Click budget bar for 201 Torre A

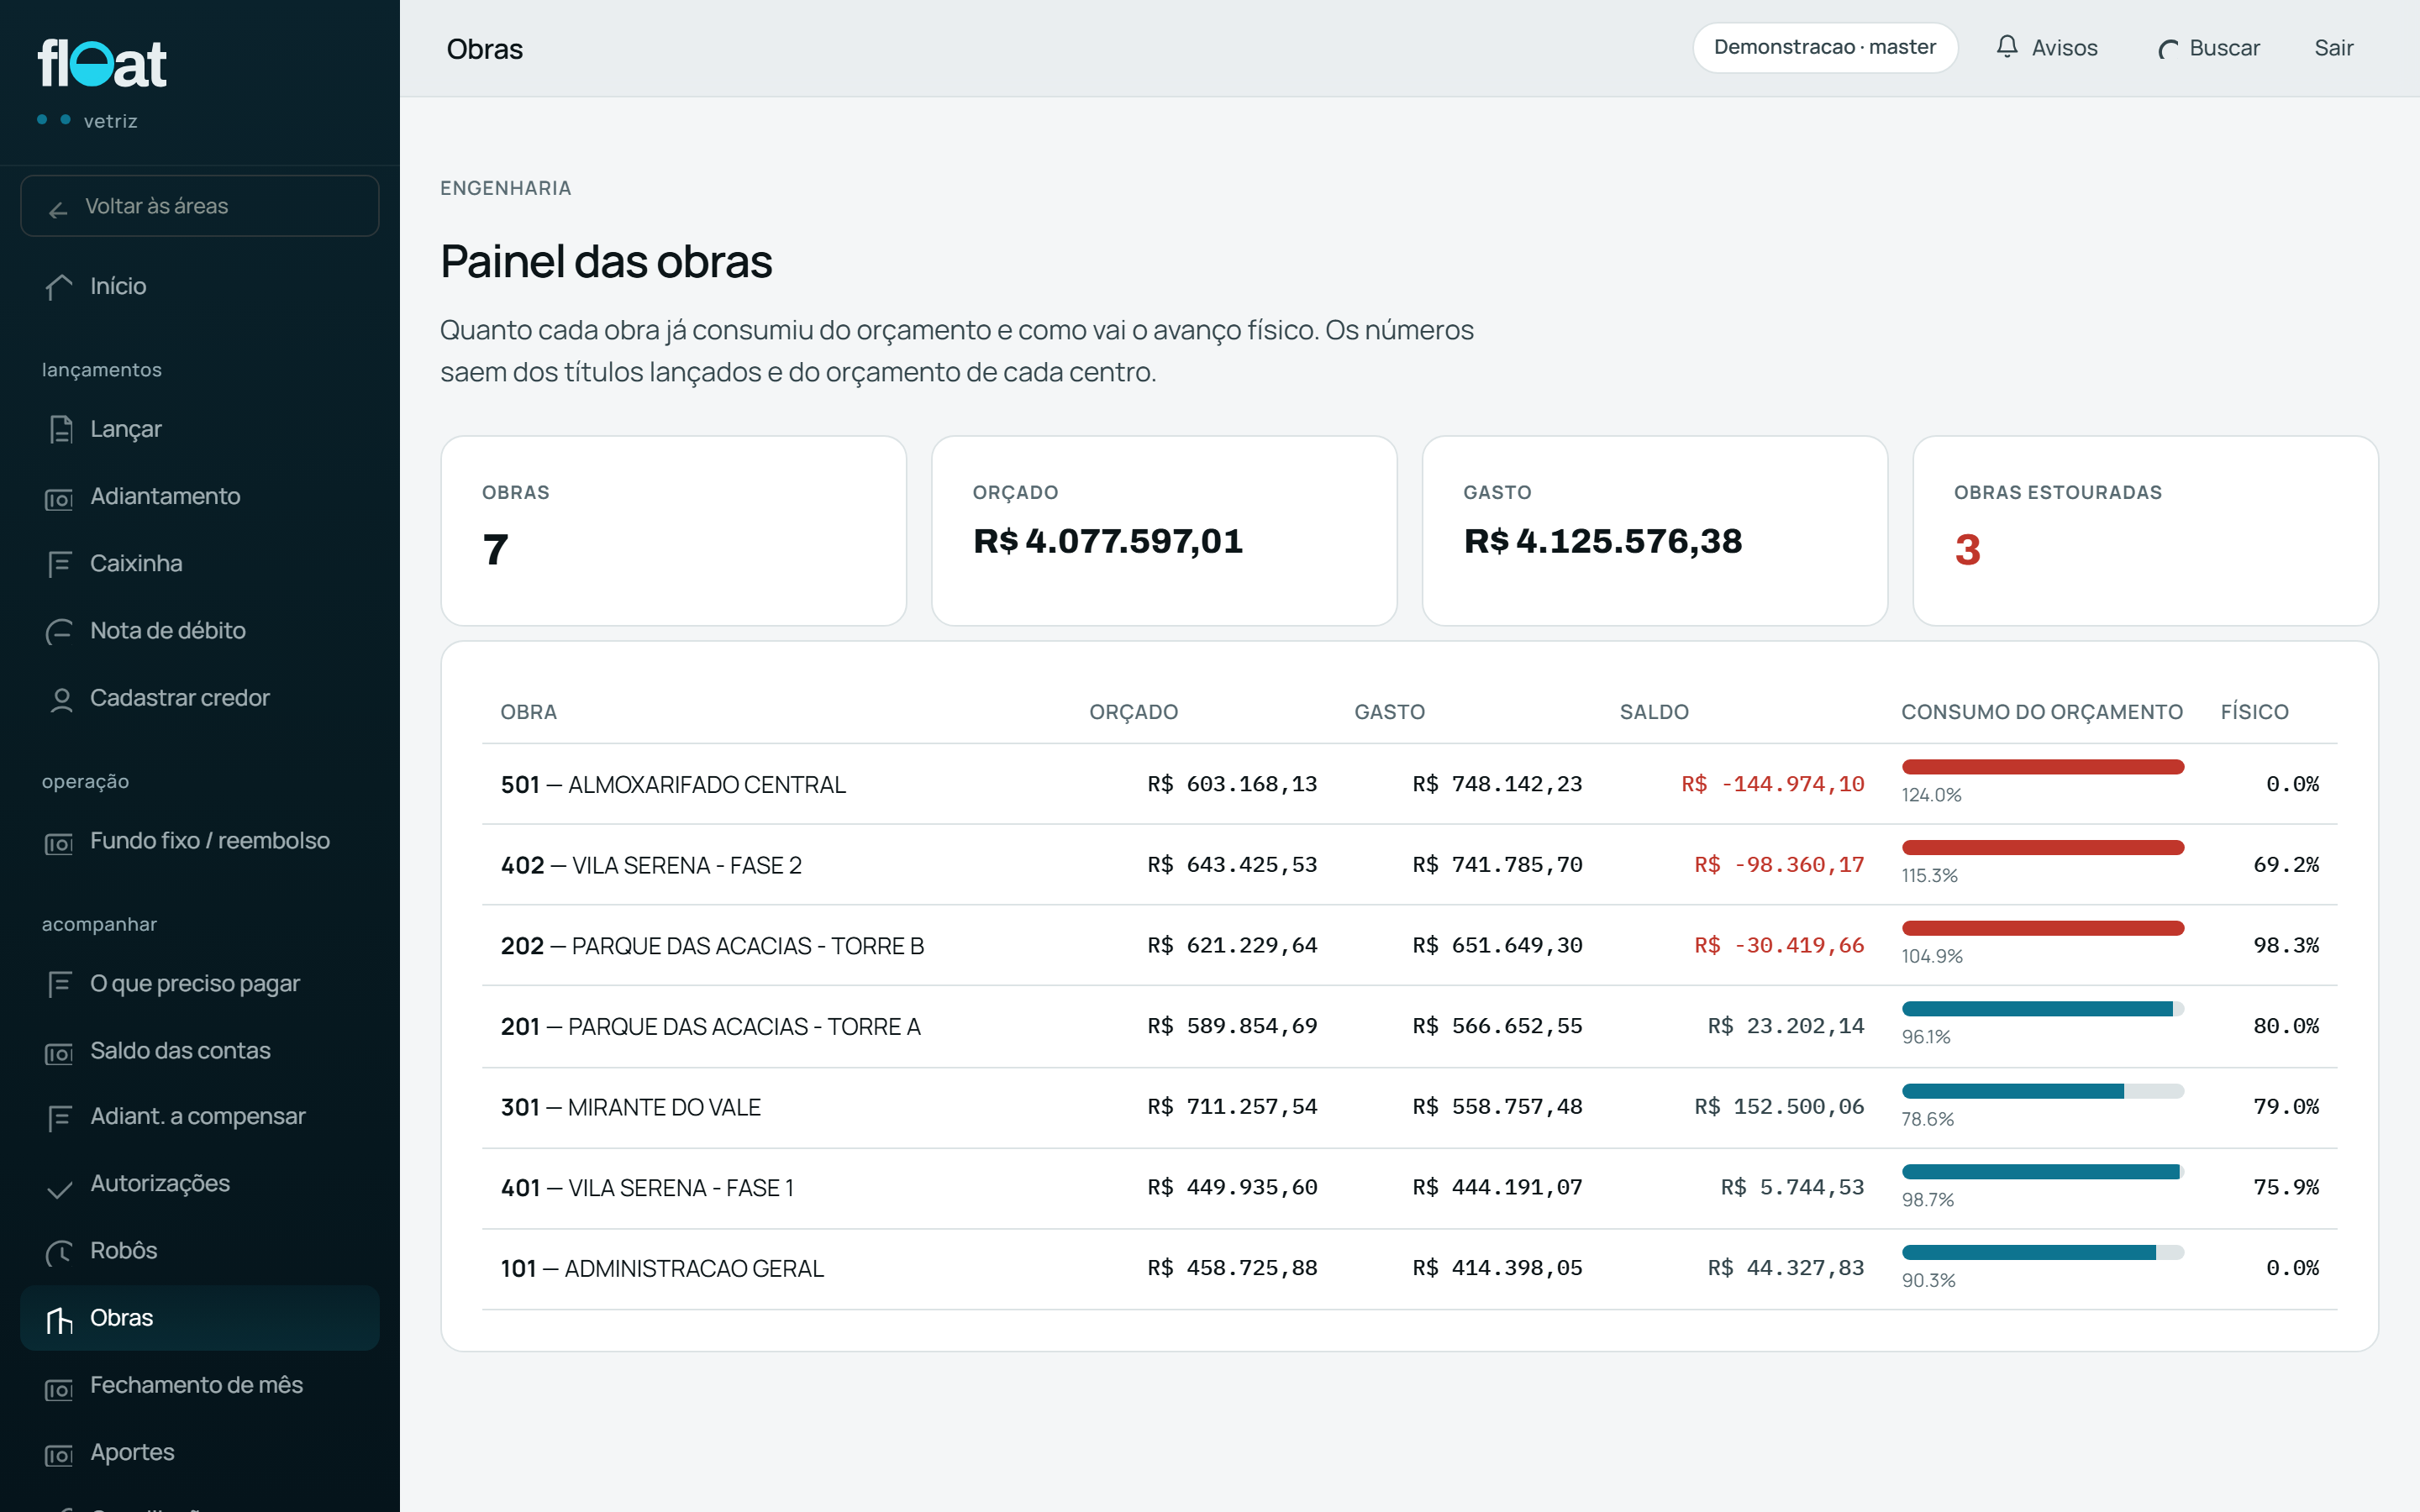click(2042, 1009)
